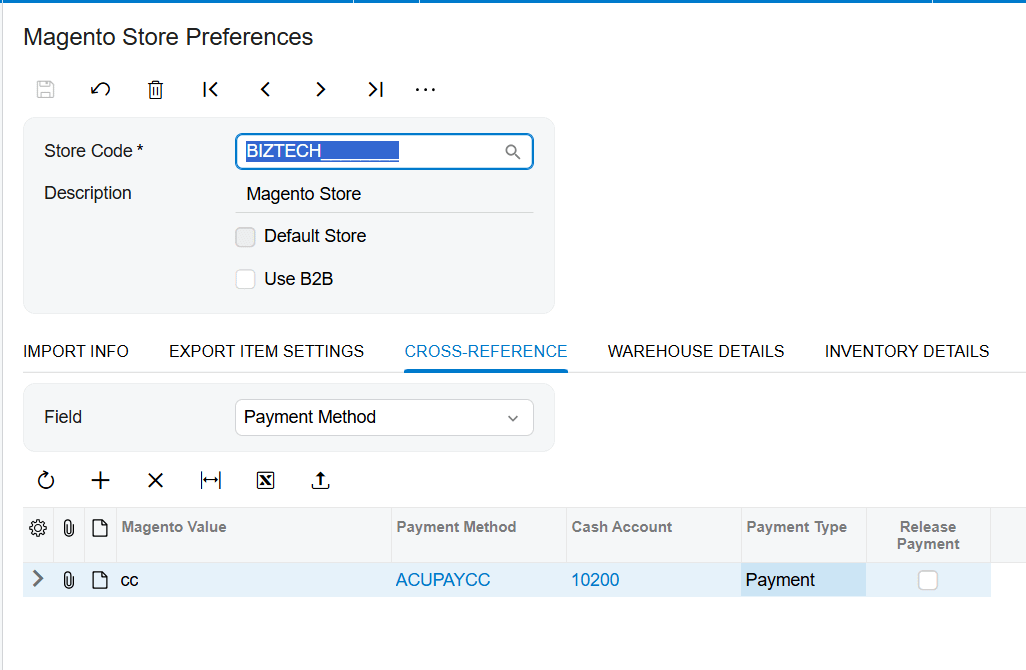Image resolution: width=1026 pixels, height=670 pixels.
Task: Toggle the Default Store checkbox
Action: coord(245,237)
